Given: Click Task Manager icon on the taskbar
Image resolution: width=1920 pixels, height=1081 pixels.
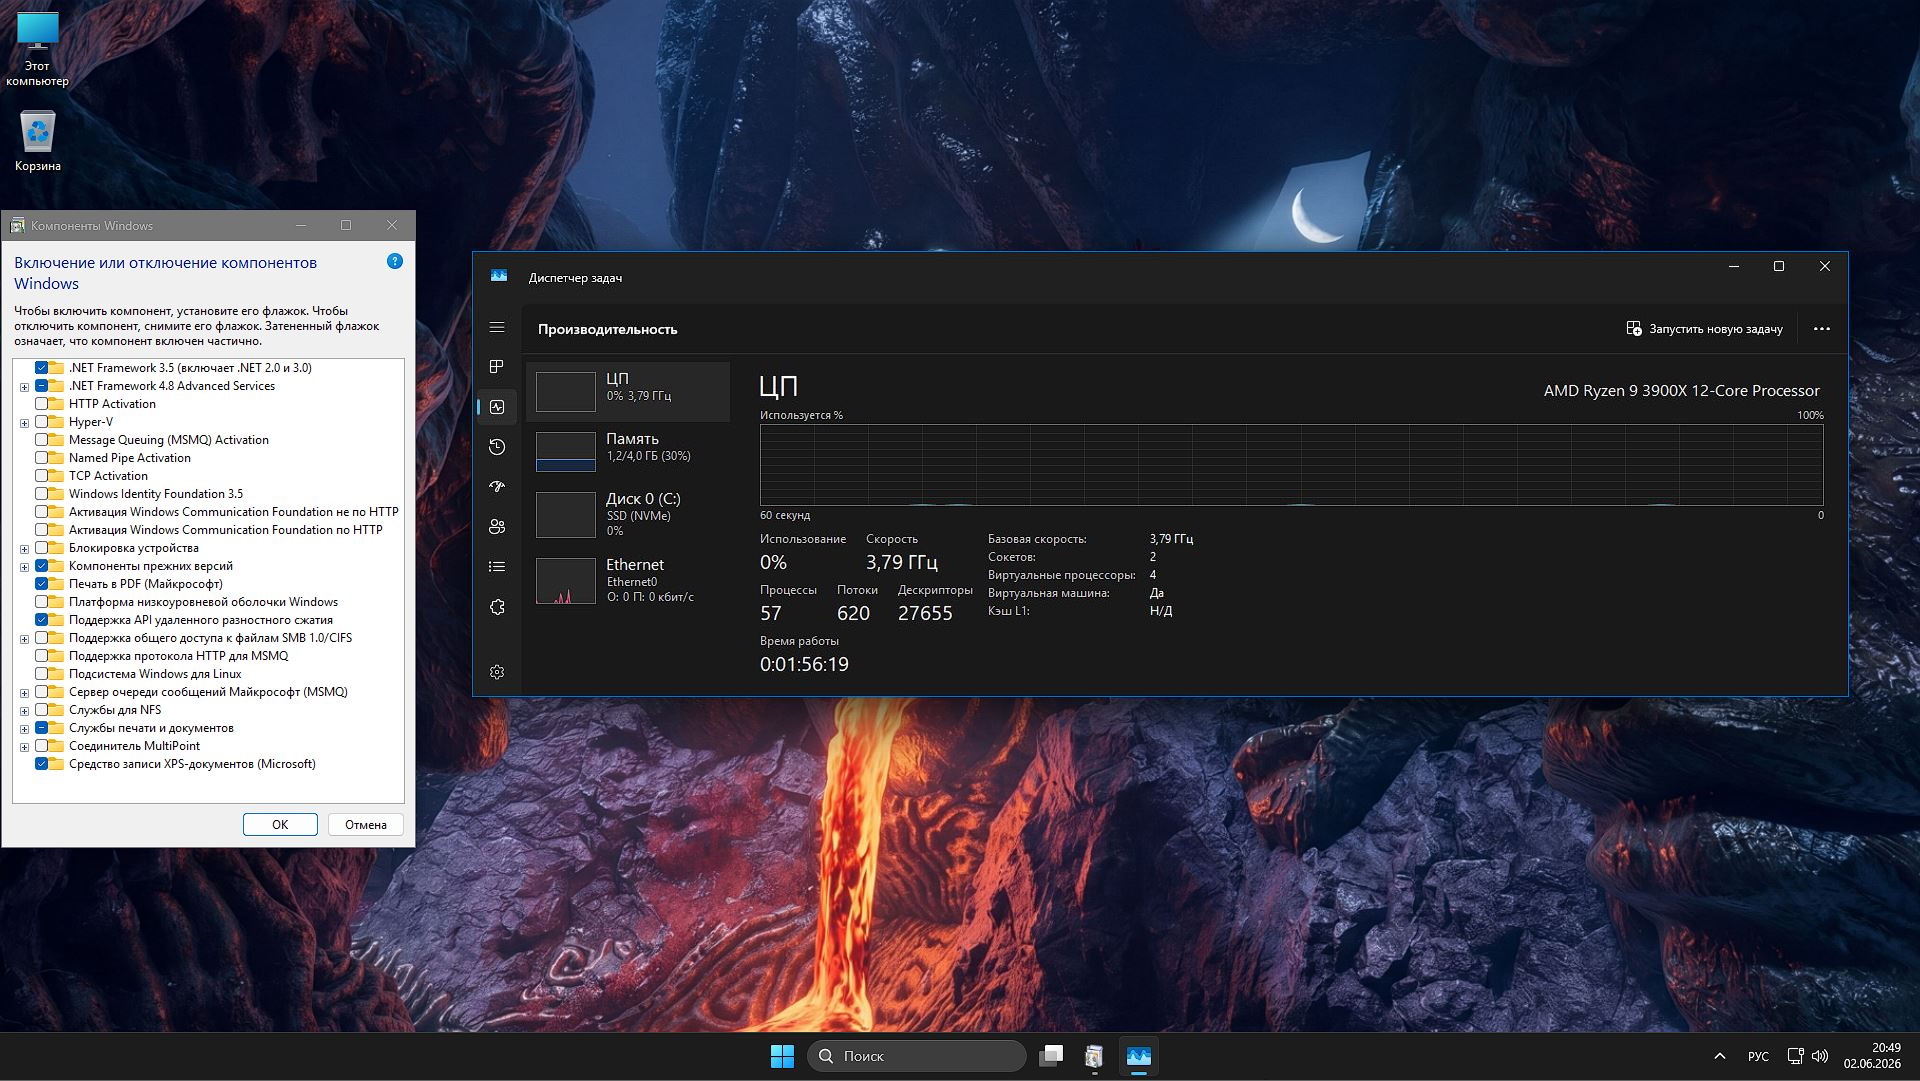Looking at the screenshot, I should pyautogui.click(x=1138, y=1056).
